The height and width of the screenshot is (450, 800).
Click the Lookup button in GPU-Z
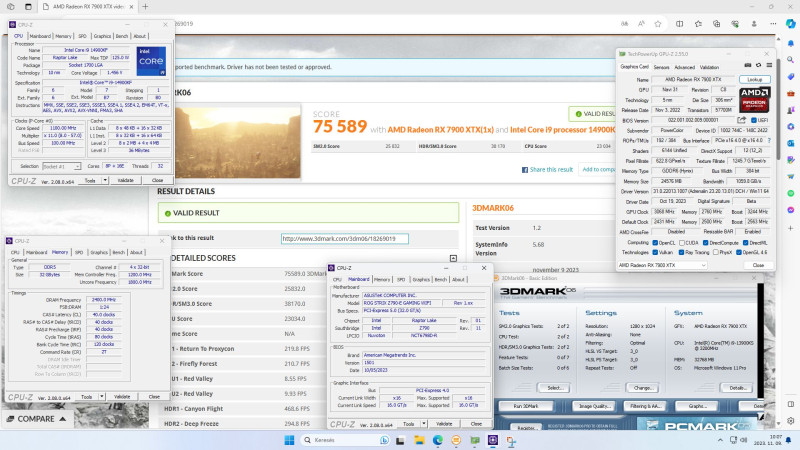click(x=755, y=80)
